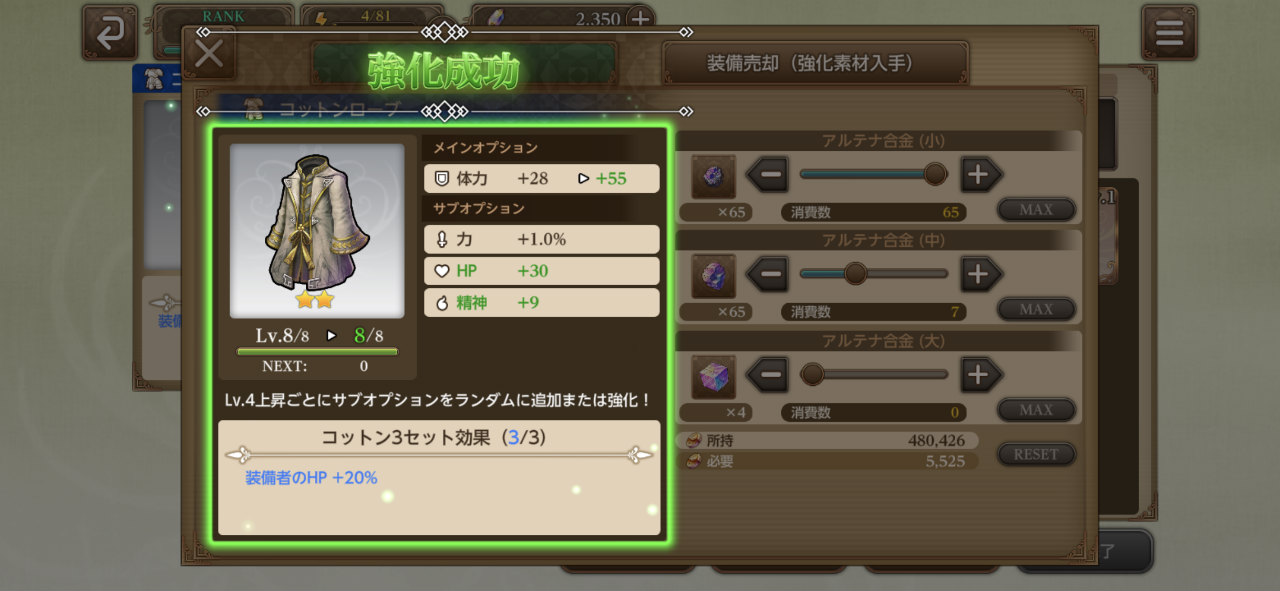Image resolution: width=1280 pixels, height=591 pixels.
Task: Click MAX for アルテナ合金 (大)
Action: click(1036, 410)
